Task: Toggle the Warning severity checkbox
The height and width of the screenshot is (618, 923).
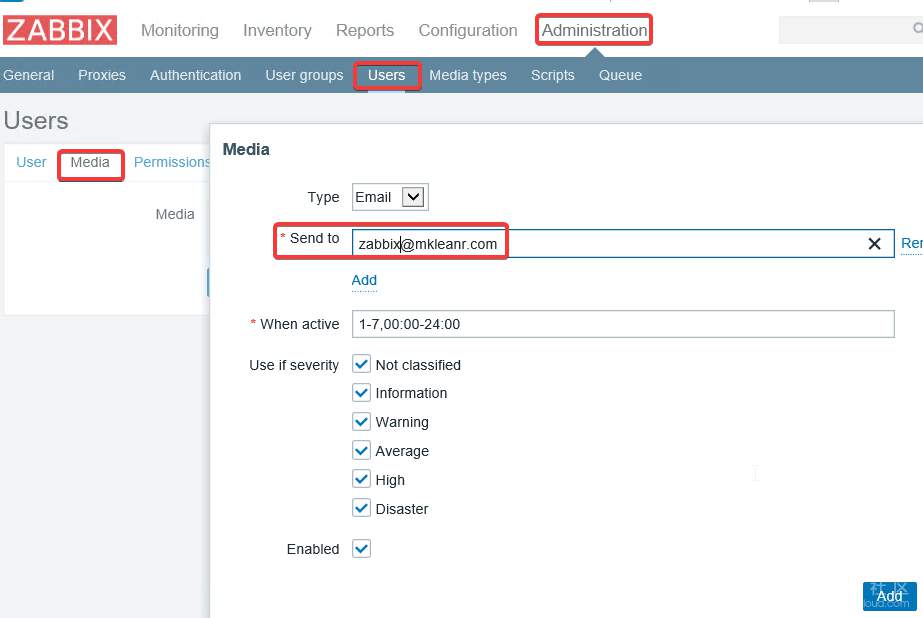Action: click(361, 421)
